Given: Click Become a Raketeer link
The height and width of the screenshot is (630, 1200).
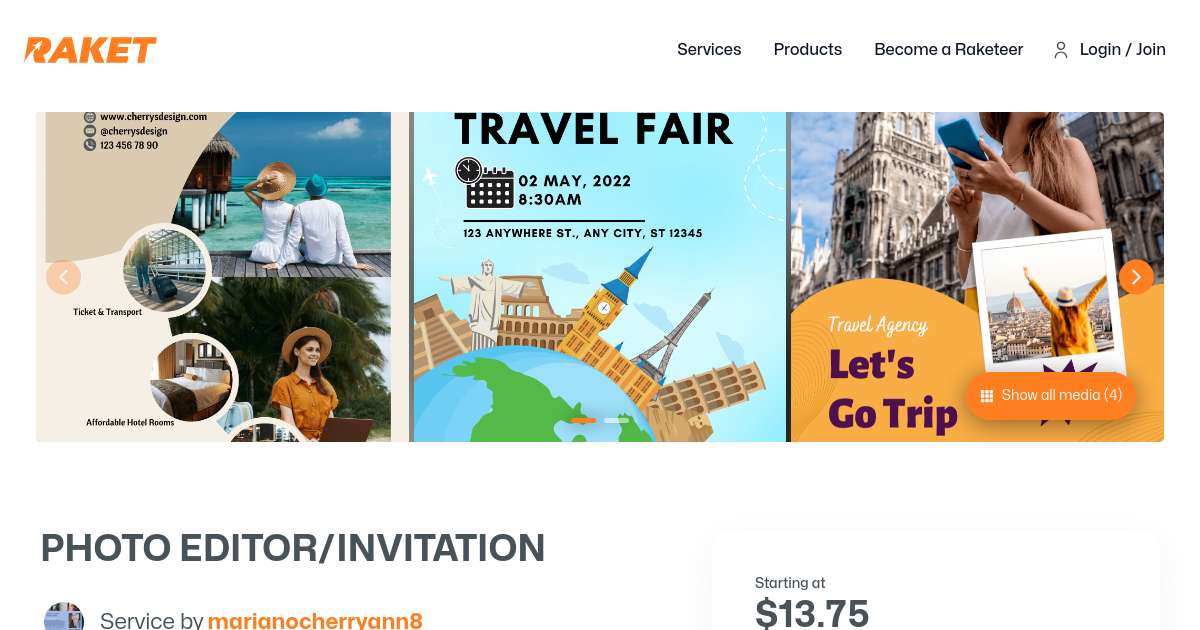Looking at the screenshot, I should tap(948, 50).
